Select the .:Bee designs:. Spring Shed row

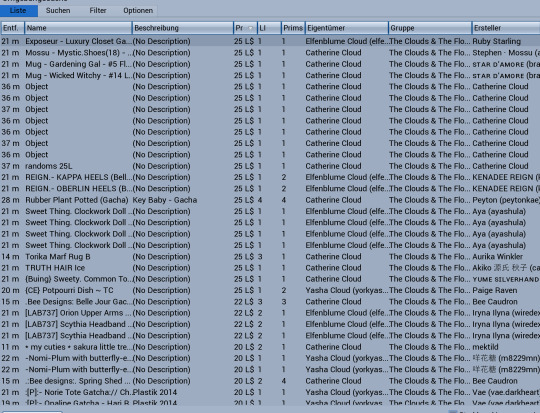point(270,381)
